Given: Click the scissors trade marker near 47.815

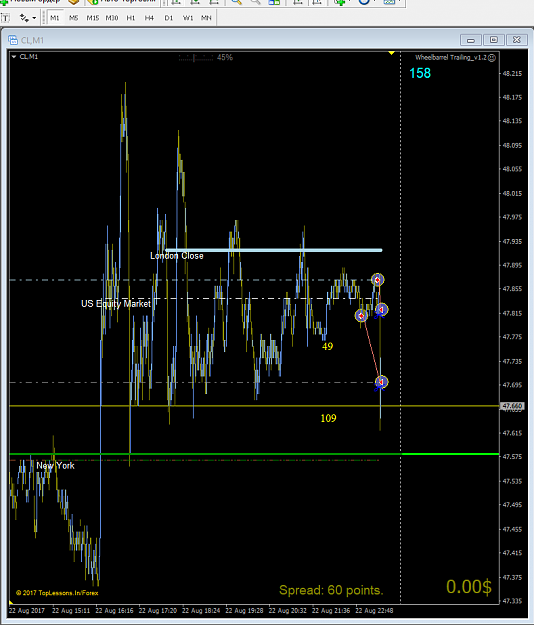Looking at the screenshot, I should 381,310.
